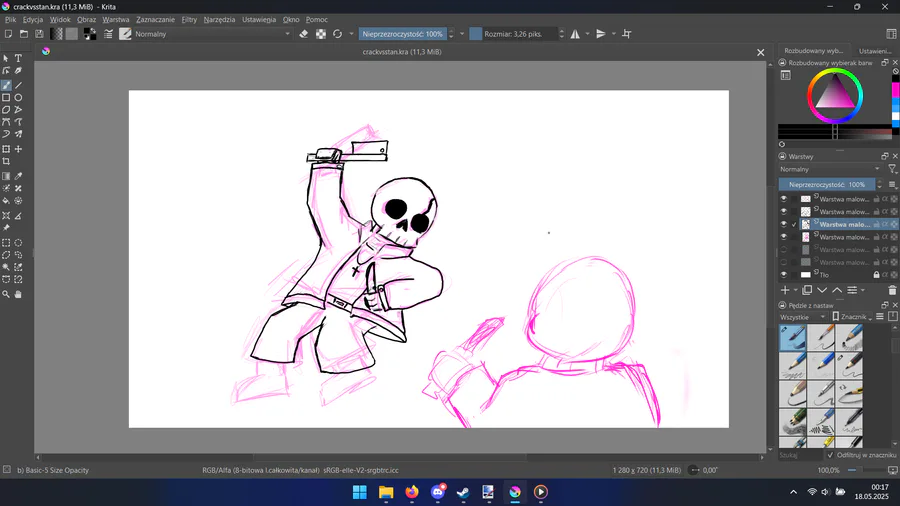Move layer up with up arrow
900x506 pixels.
pos(837,290)
